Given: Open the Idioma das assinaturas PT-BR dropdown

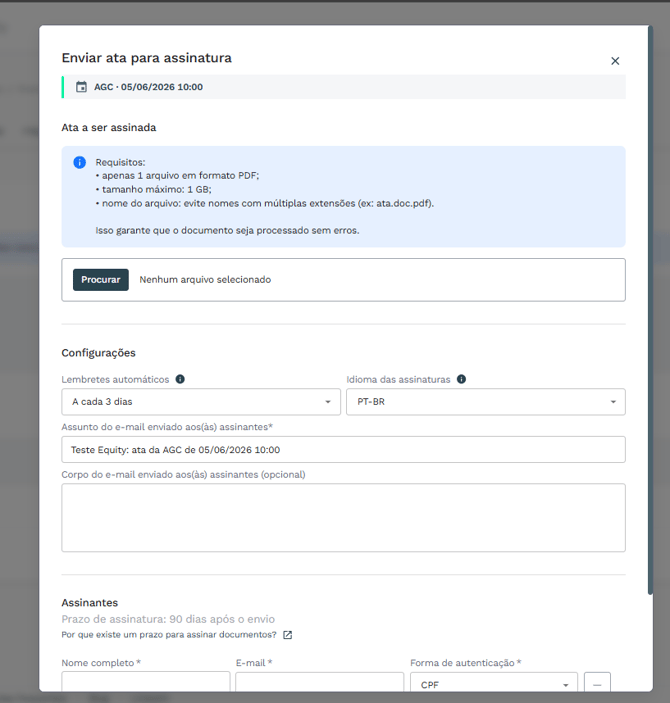Looking at the screenshot, I should 486,402.
